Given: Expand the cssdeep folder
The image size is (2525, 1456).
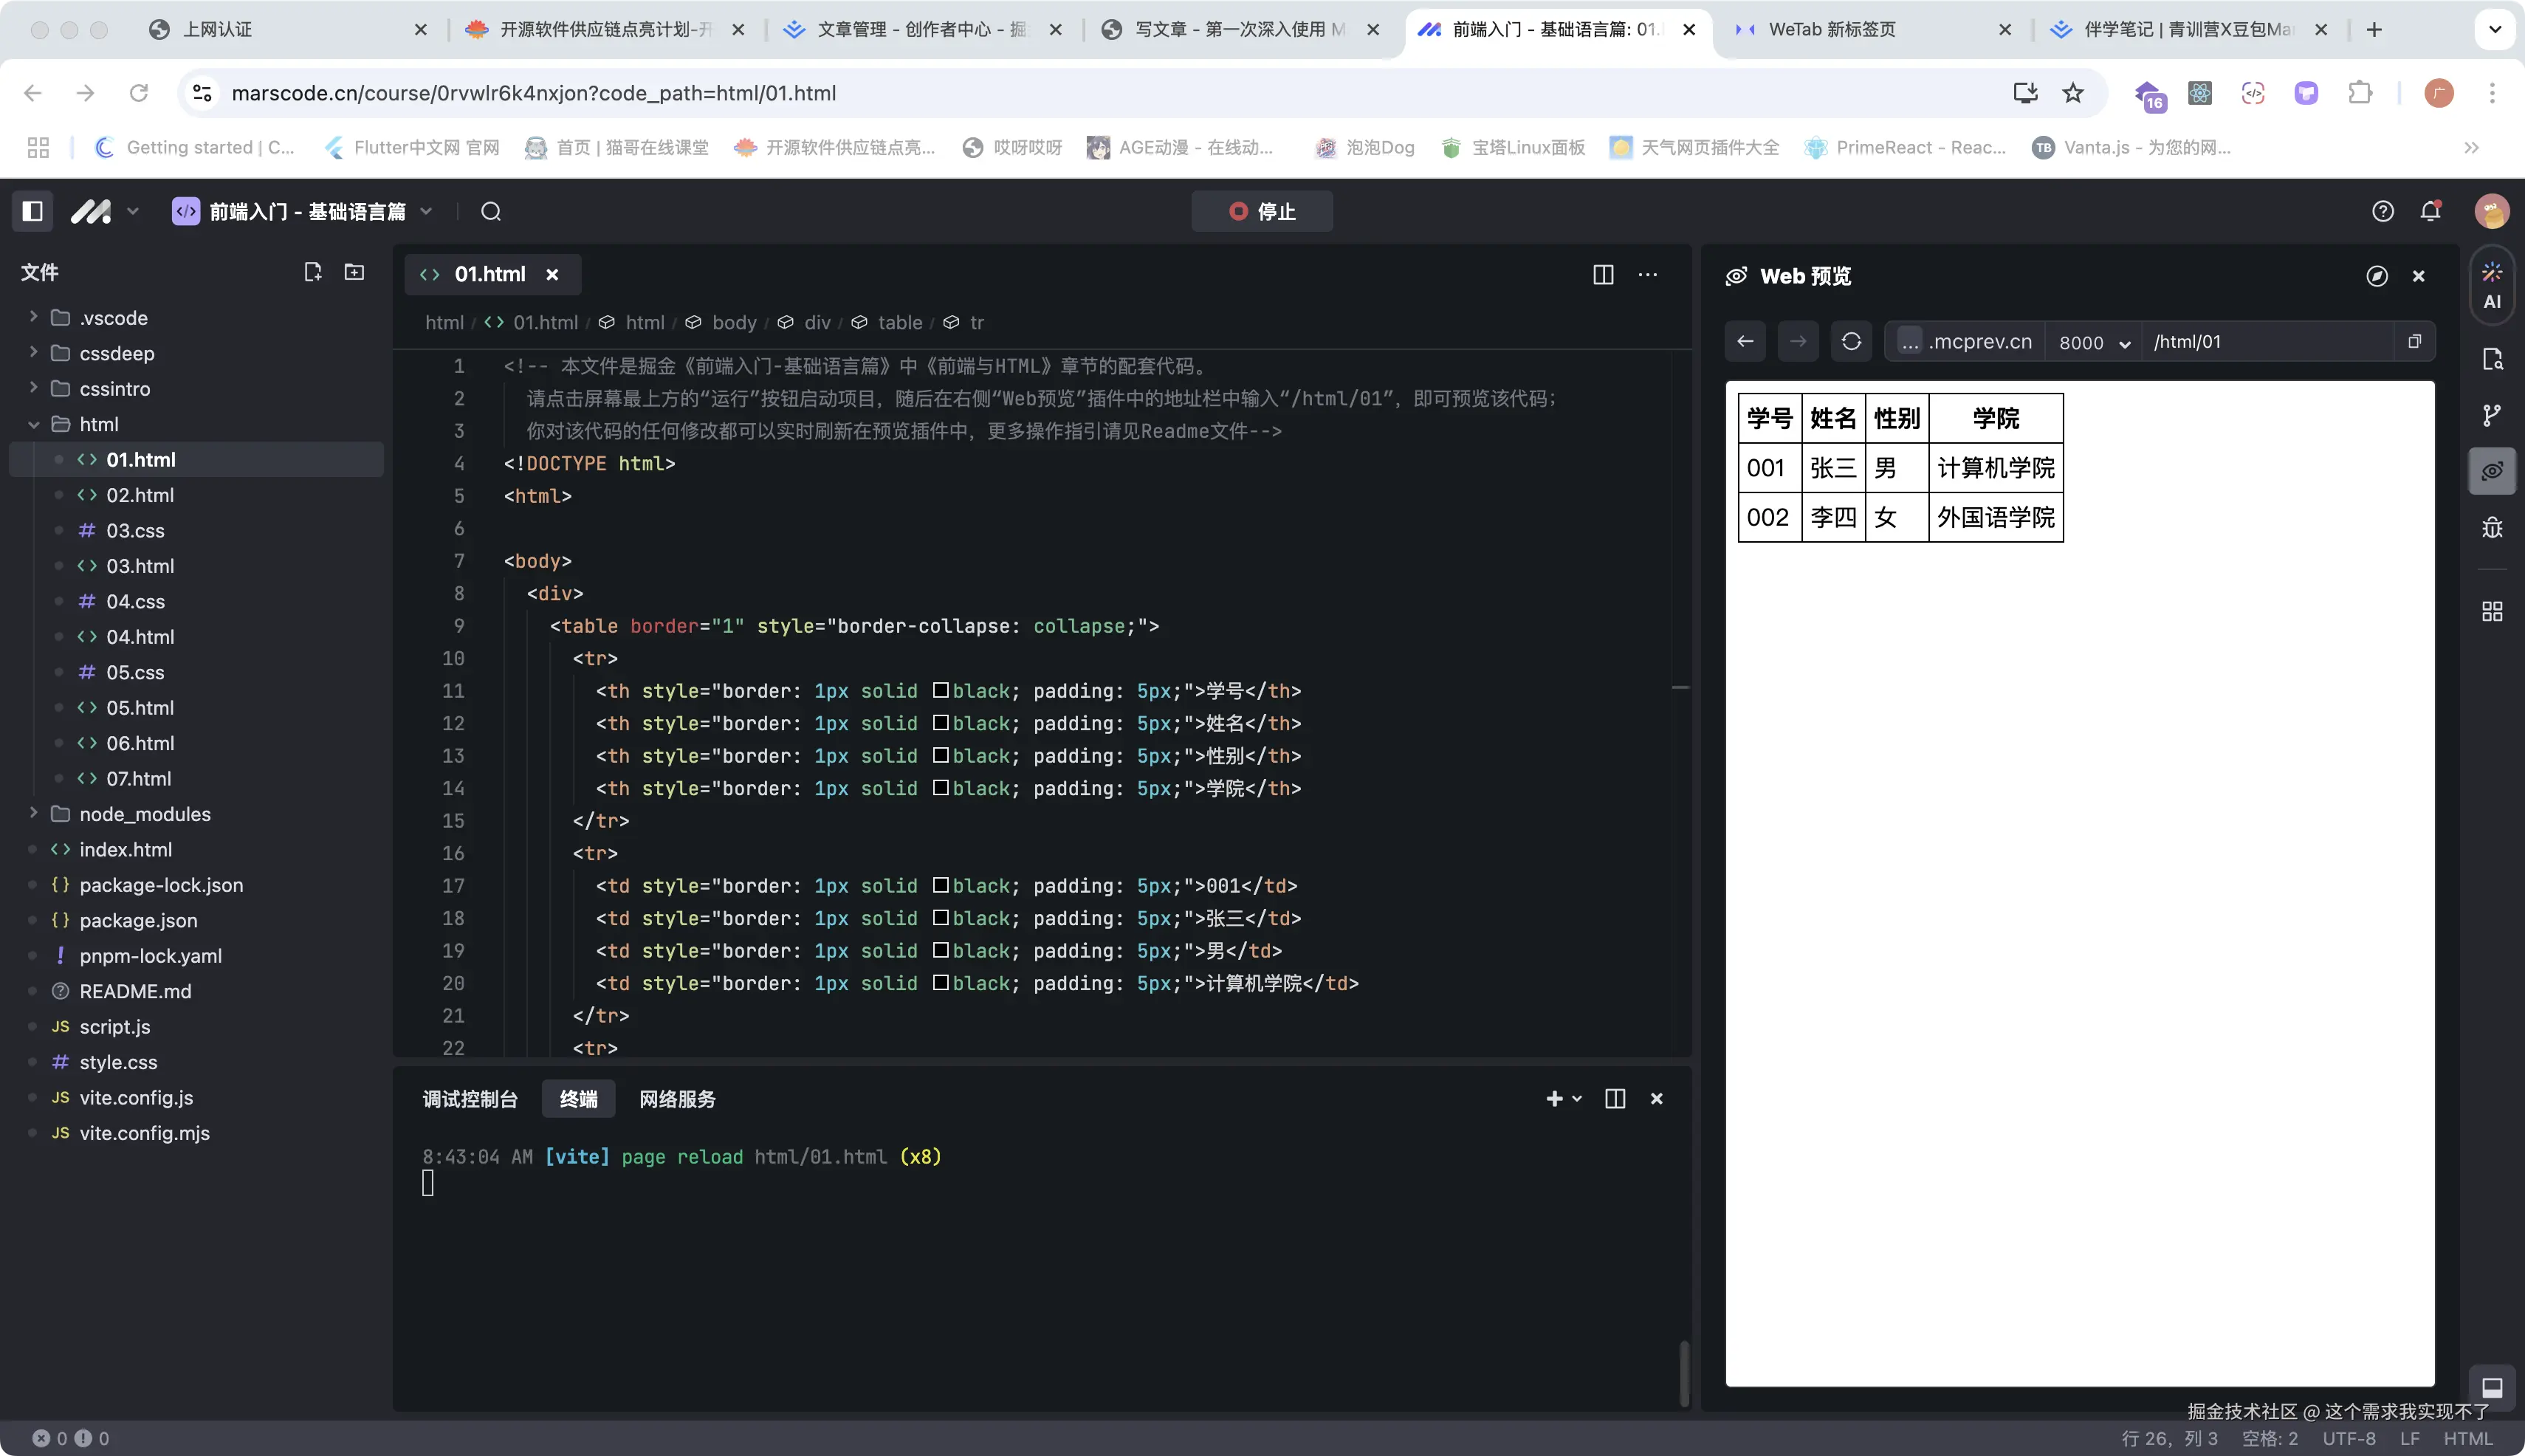Looking at the screenshot, I should click(x=116, y=353).
